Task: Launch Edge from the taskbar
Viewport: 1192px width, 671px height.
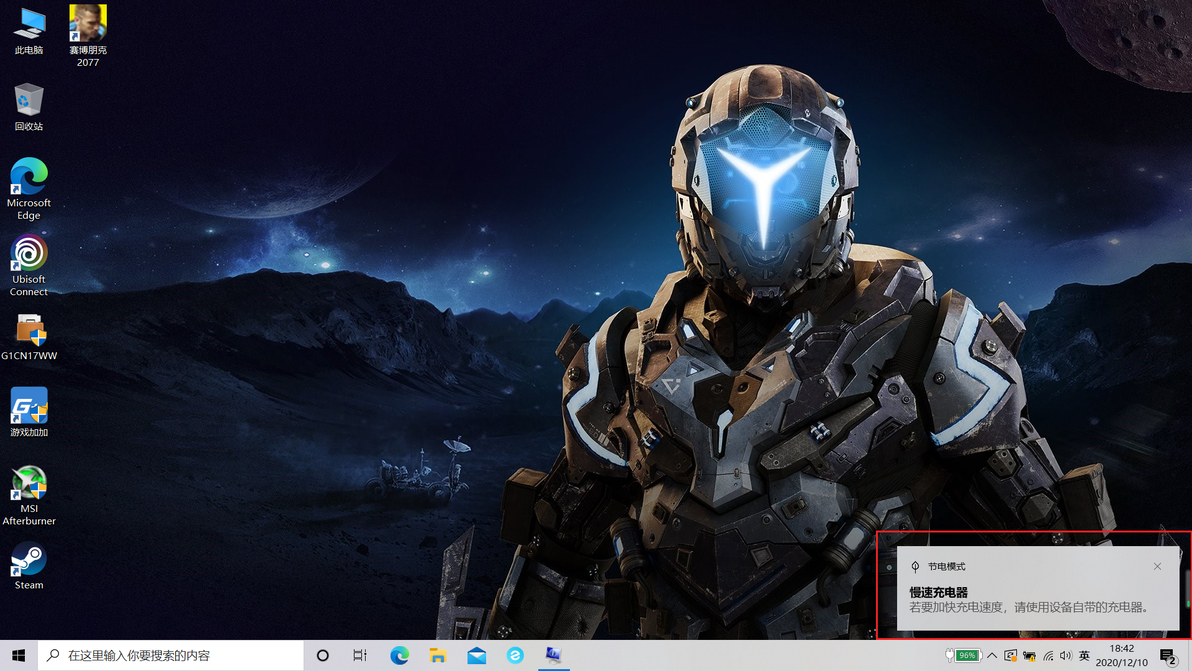Action: coord(399,655)
